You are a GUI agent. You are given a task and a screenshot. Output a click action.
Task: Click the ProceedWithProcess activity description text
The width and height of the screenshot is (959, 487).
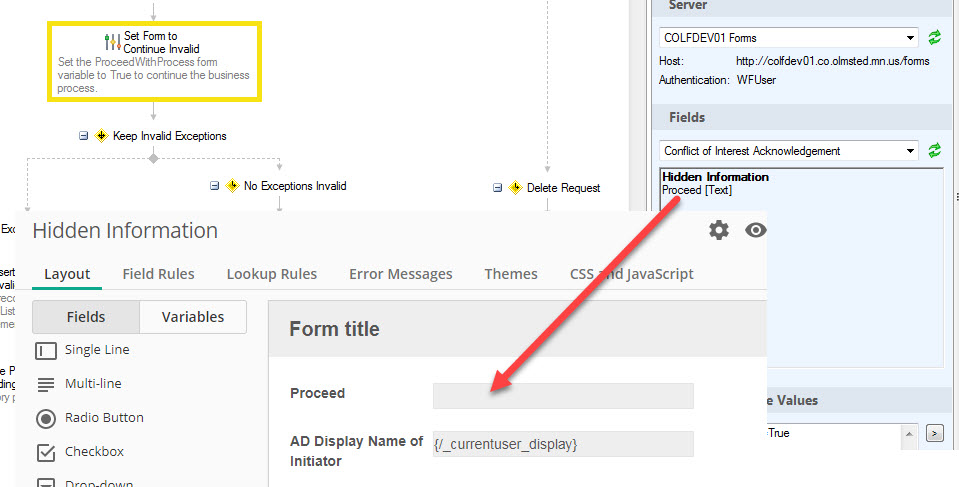click(x=154, y=75)
